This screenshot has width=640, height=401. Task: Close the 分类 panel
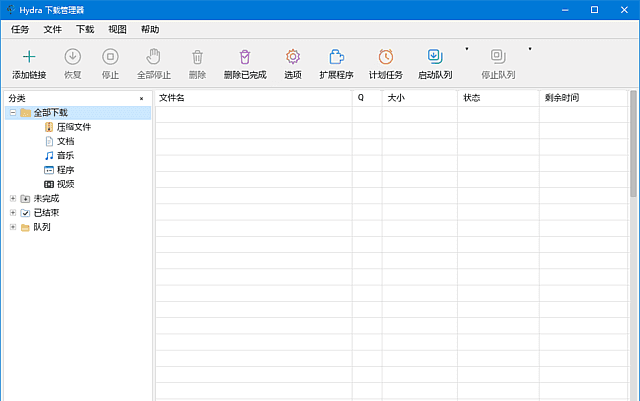(x=142, y=98)
